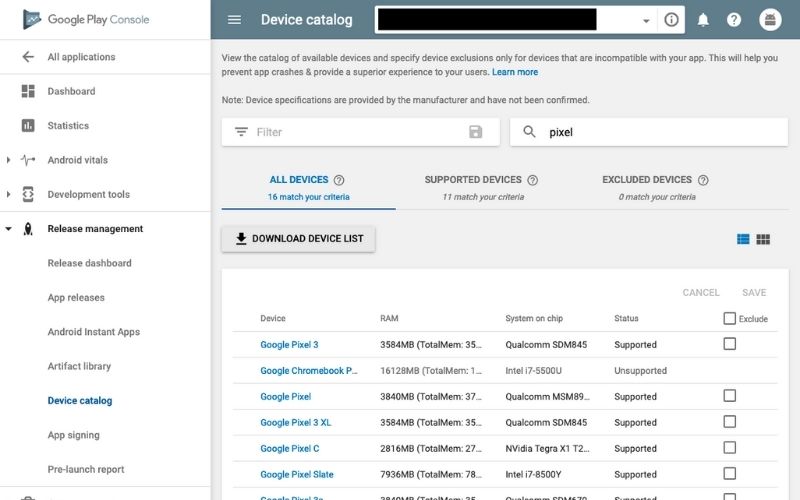Viewport: 800px width, 500px height.
Task: Tick the Exclude all header checkbox
Action: click(x=729, y=318)
